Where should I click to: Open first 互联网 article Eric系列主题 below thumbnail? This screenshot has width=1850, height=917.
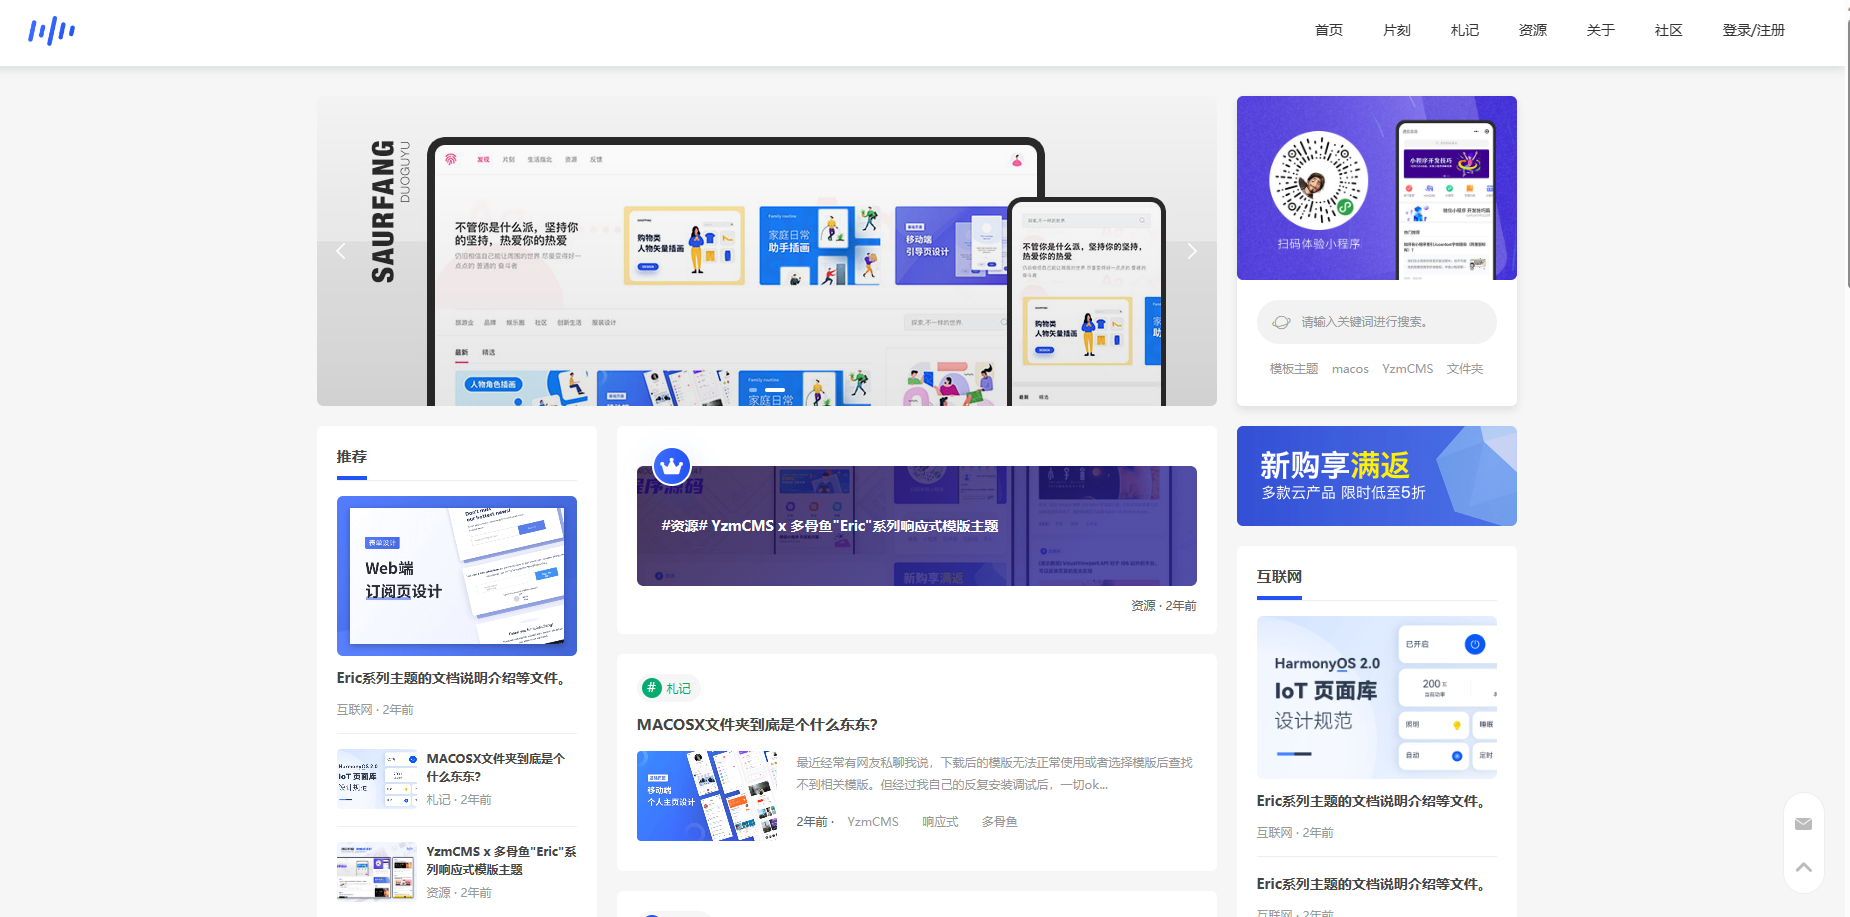click(x=1374, y=801)
